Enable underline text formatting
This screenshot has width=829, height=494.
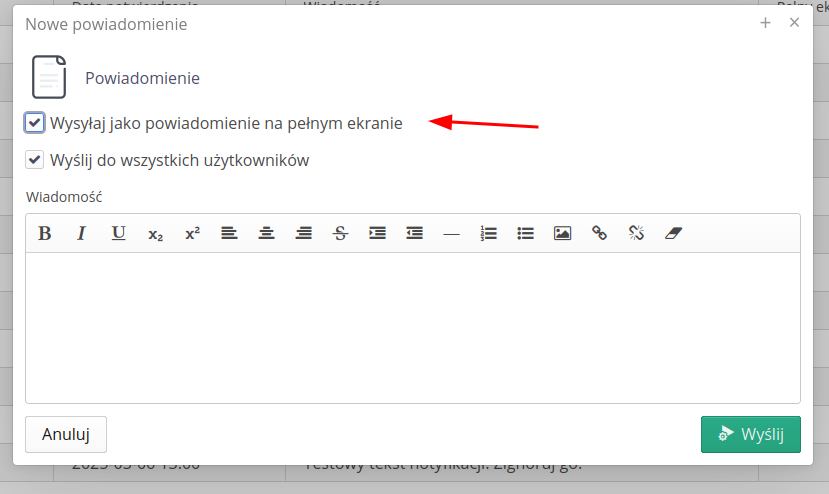[119, 233]
